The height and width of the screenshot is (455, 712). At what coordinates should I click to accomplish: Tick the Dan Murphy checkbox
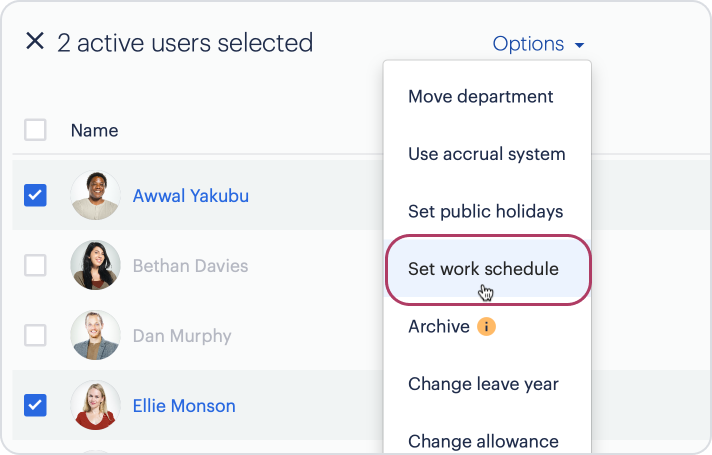(x=35, y=336)
